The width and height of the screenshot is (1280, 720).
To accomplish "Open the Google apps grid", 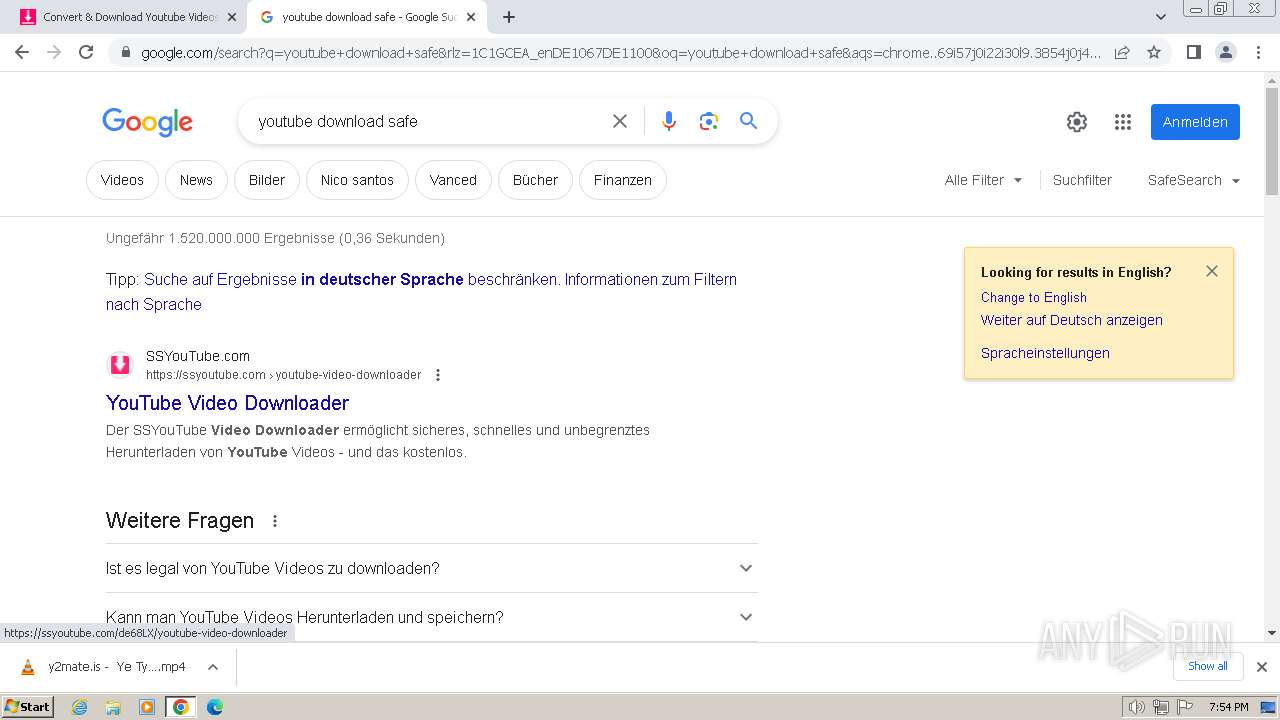I will 1123,122.
